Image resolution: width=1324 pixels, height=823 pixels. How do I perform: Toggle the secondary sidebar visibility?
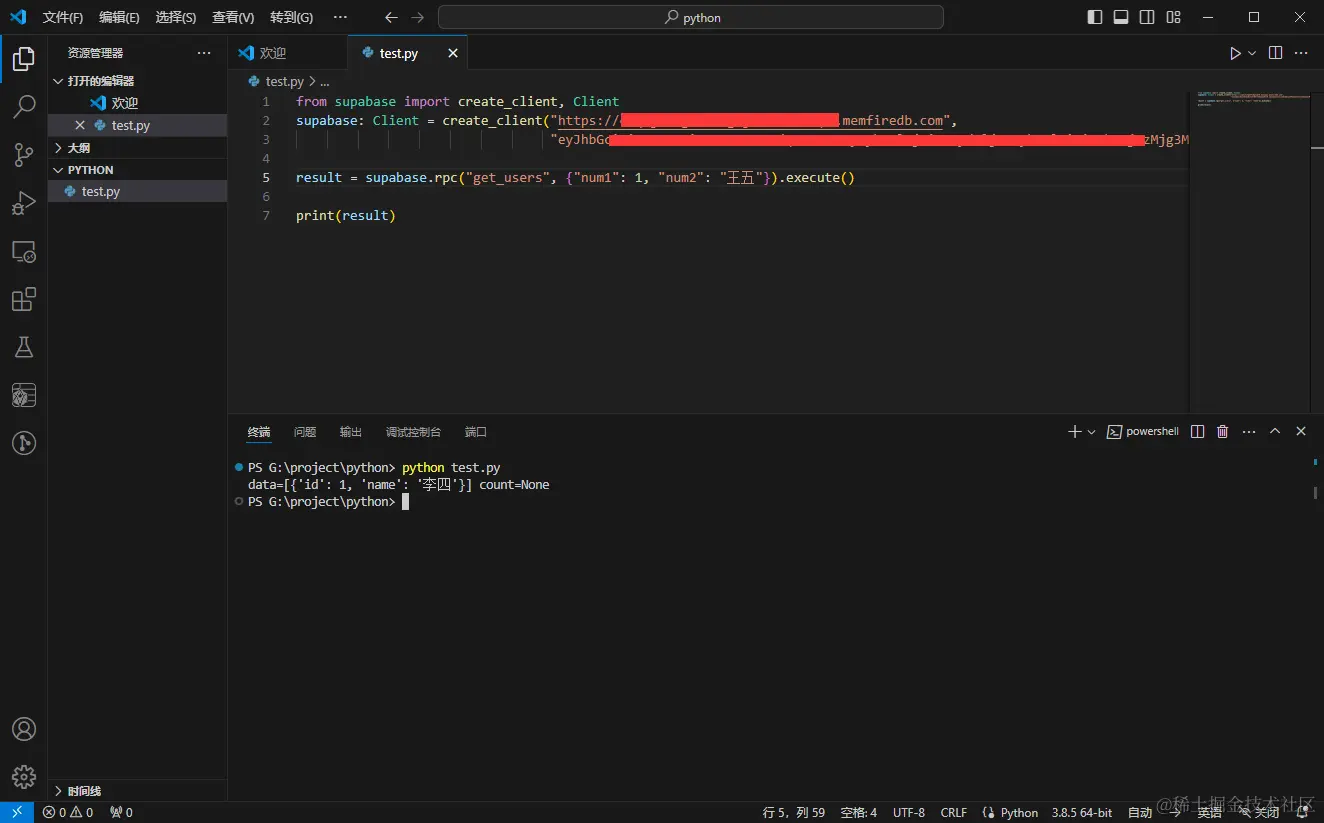pyautogui.click(x=1147, y=17)
